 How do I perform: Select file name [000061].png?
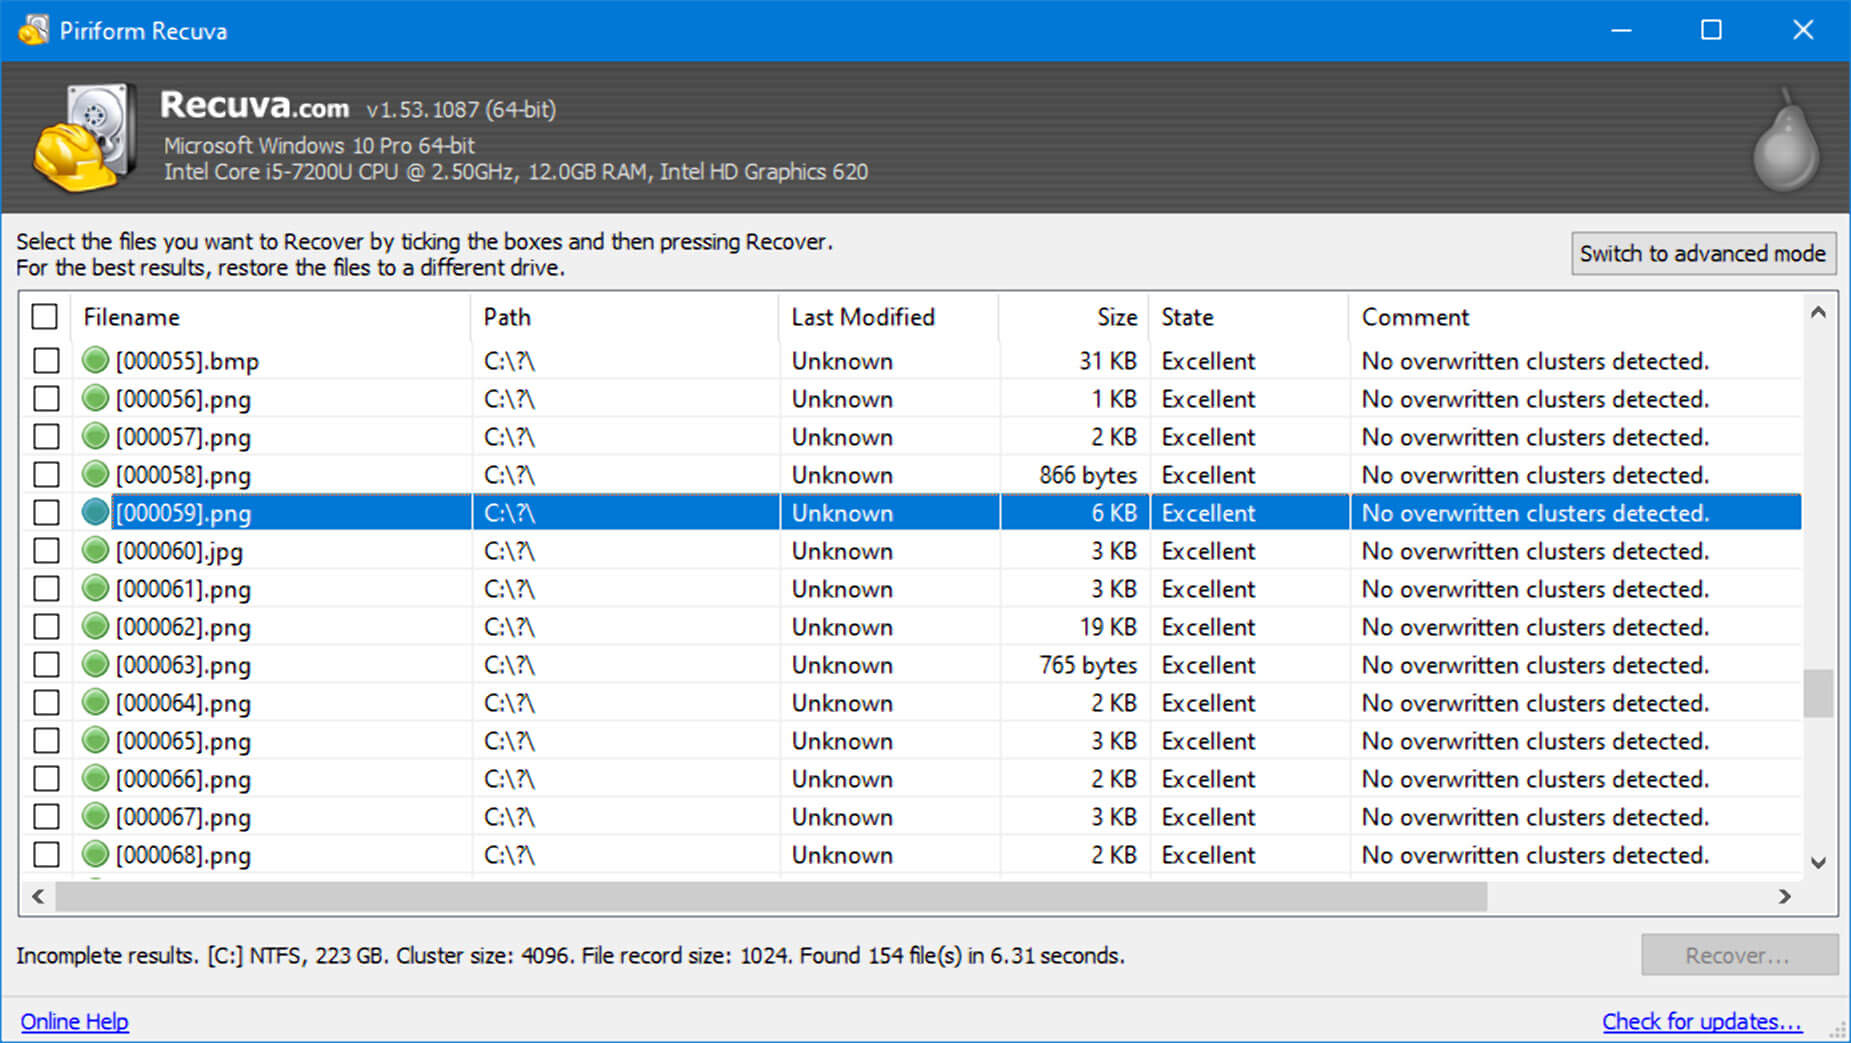tap(183, 589)
